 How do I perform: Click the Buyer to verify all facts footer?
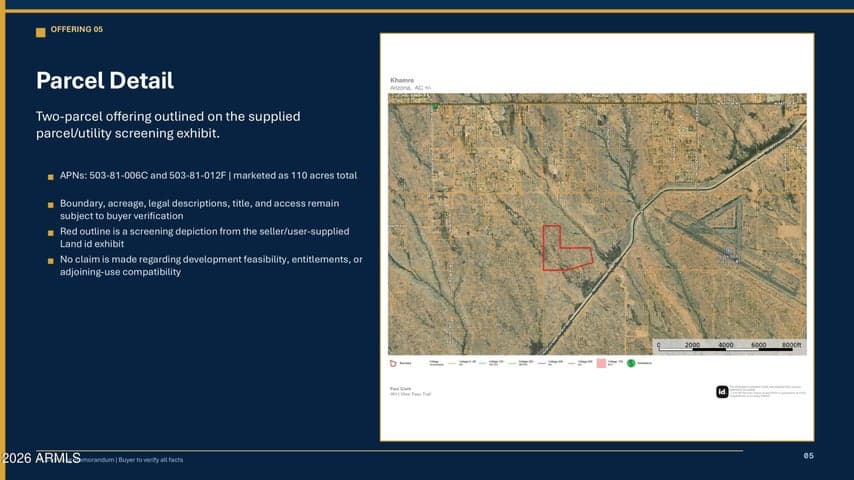(151, 460)
